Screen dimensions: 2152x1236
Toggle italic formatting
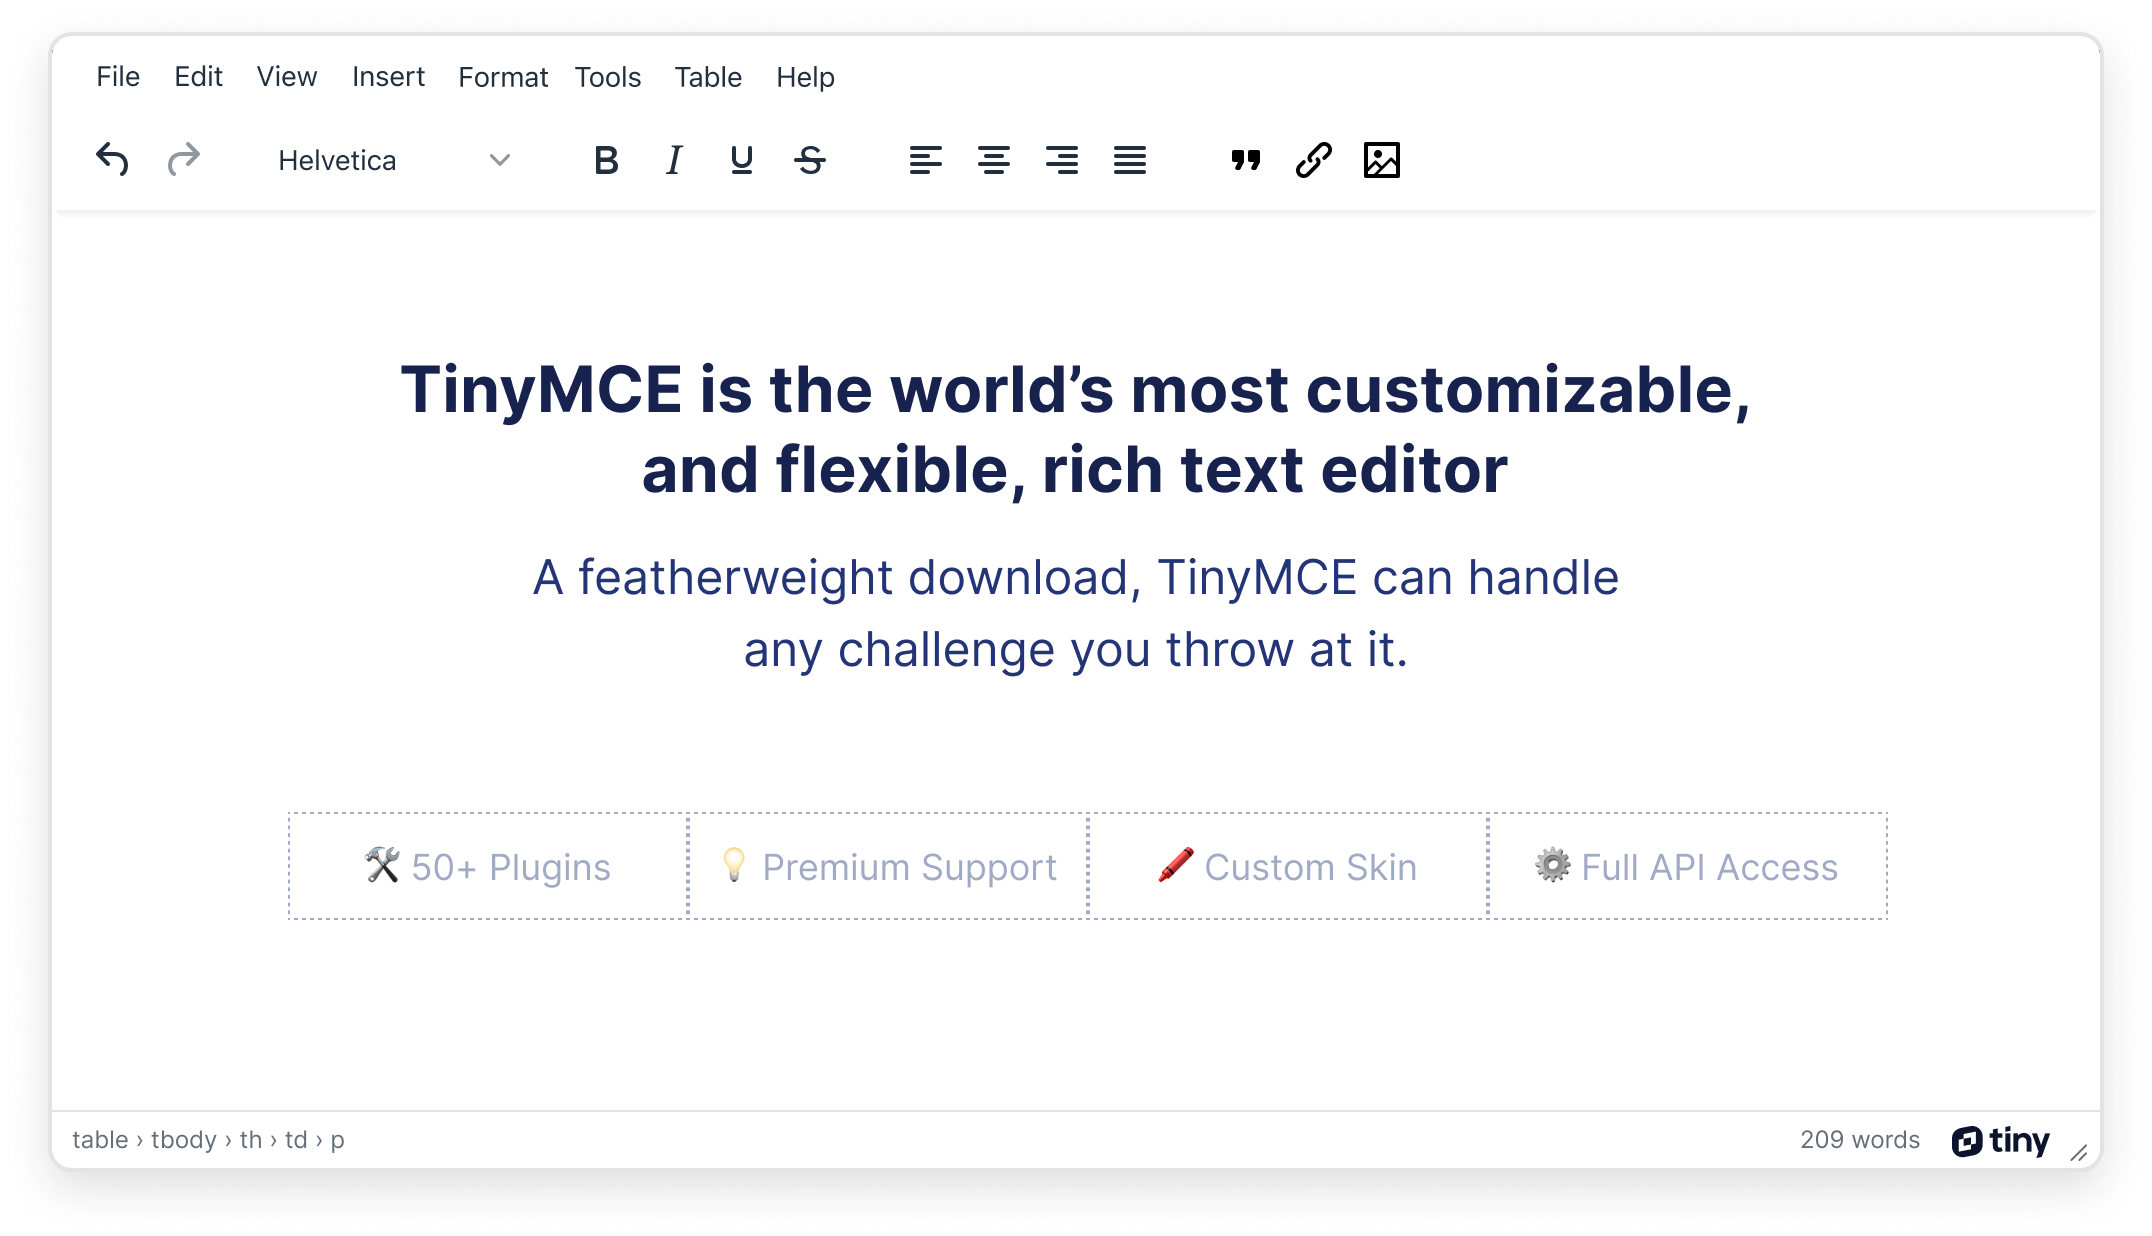[674, 160]
